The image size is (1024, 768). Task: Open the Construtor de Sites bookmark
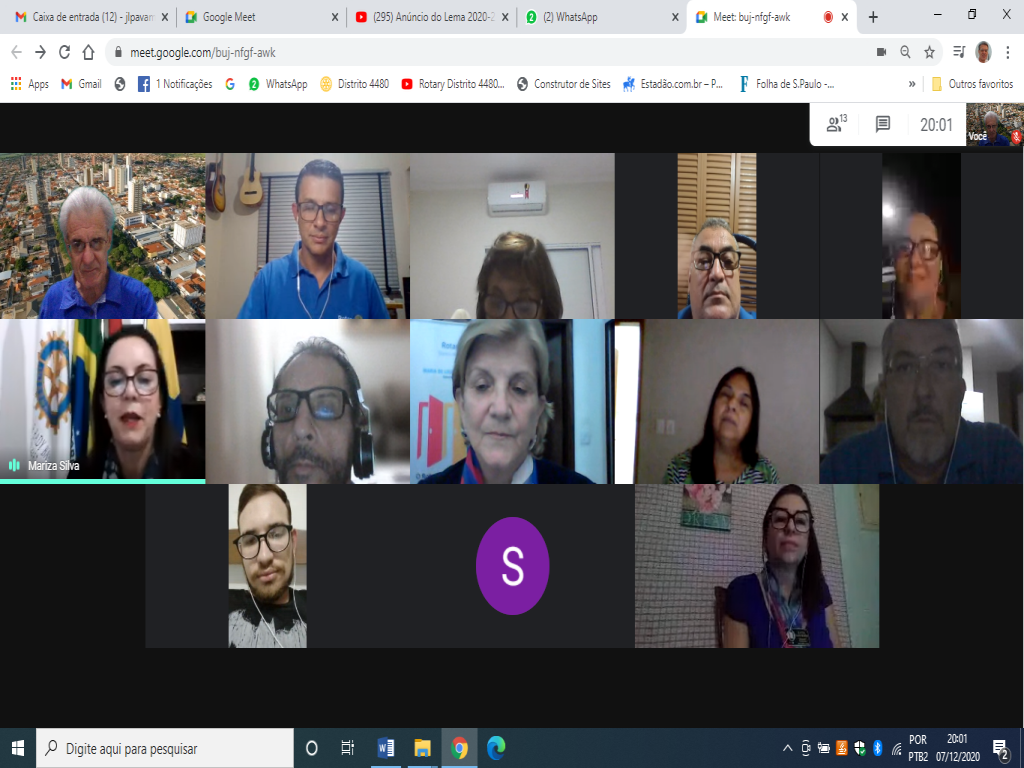tap(563, 84)
